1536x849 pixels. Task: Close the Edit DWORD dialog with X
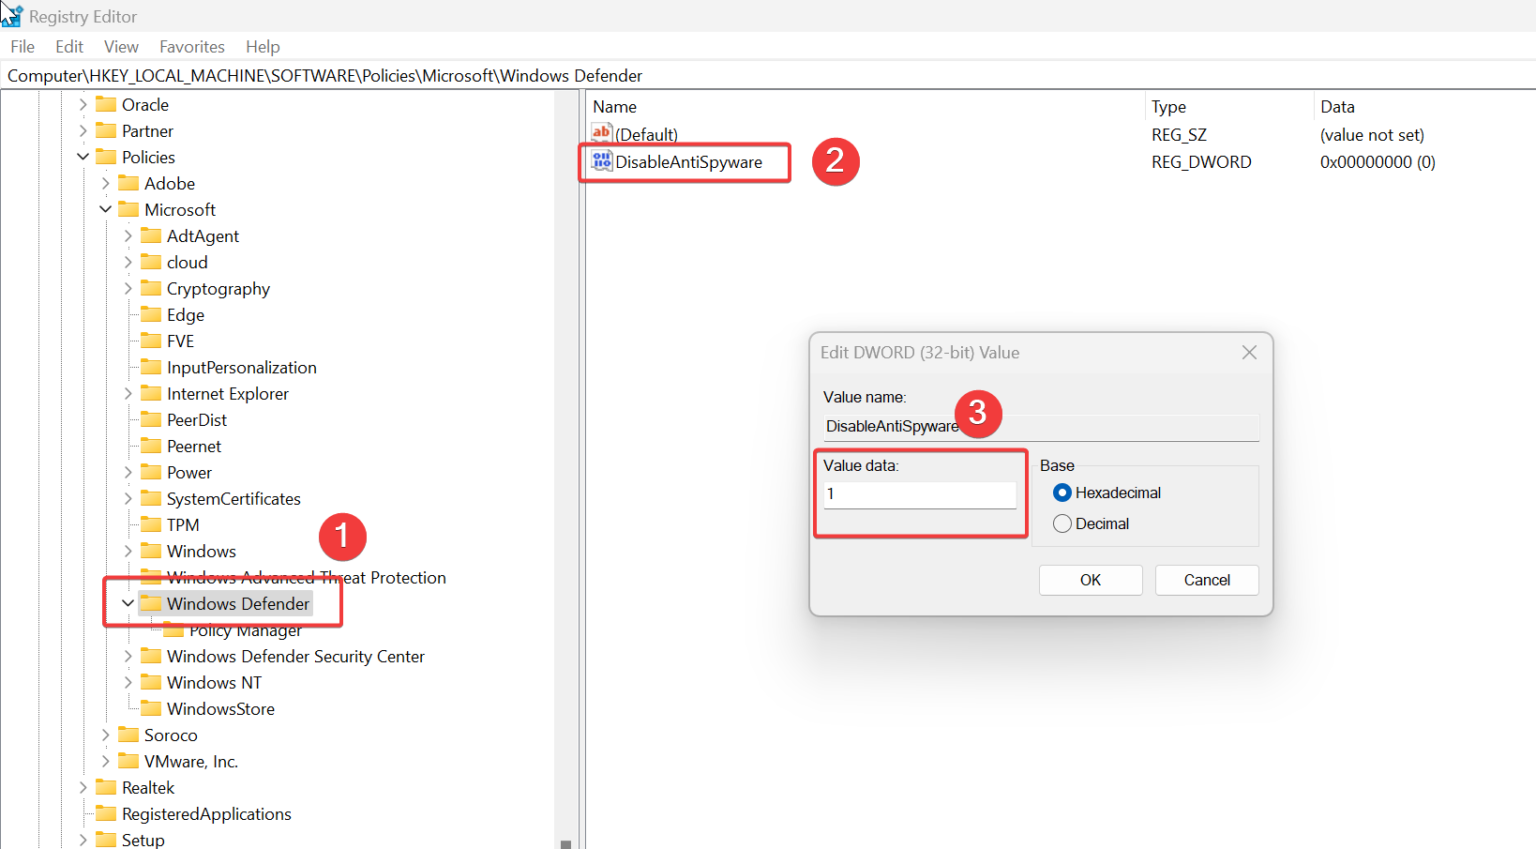(x=1249, y=352)
